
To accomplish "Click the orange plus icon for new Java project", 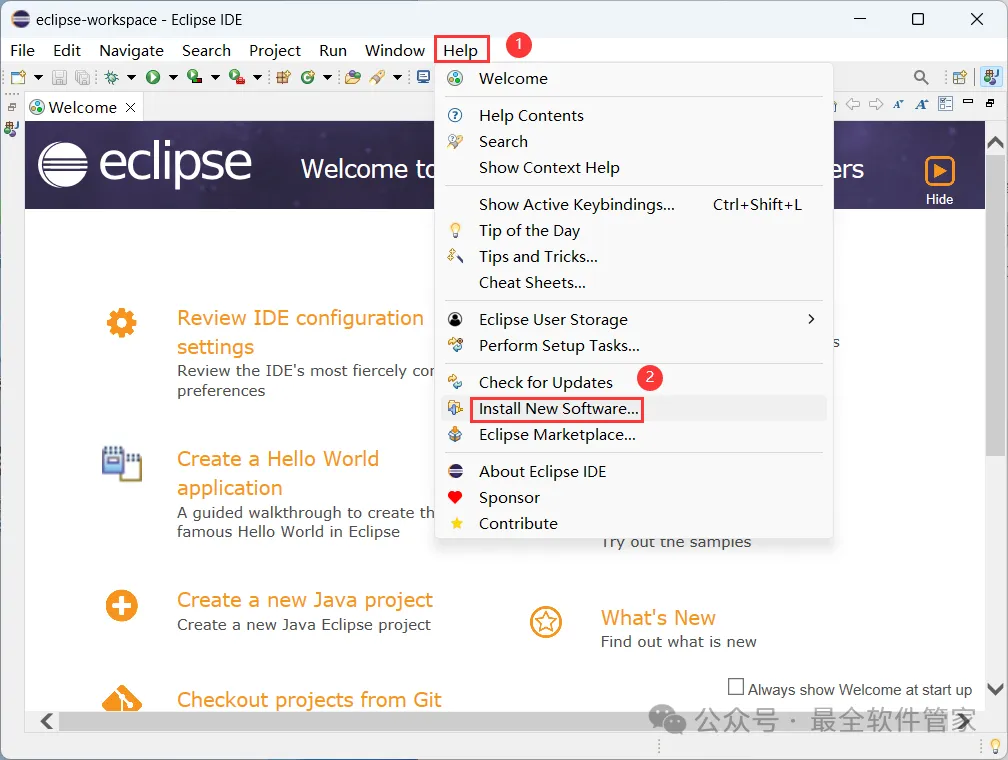I will coord(122,606).
